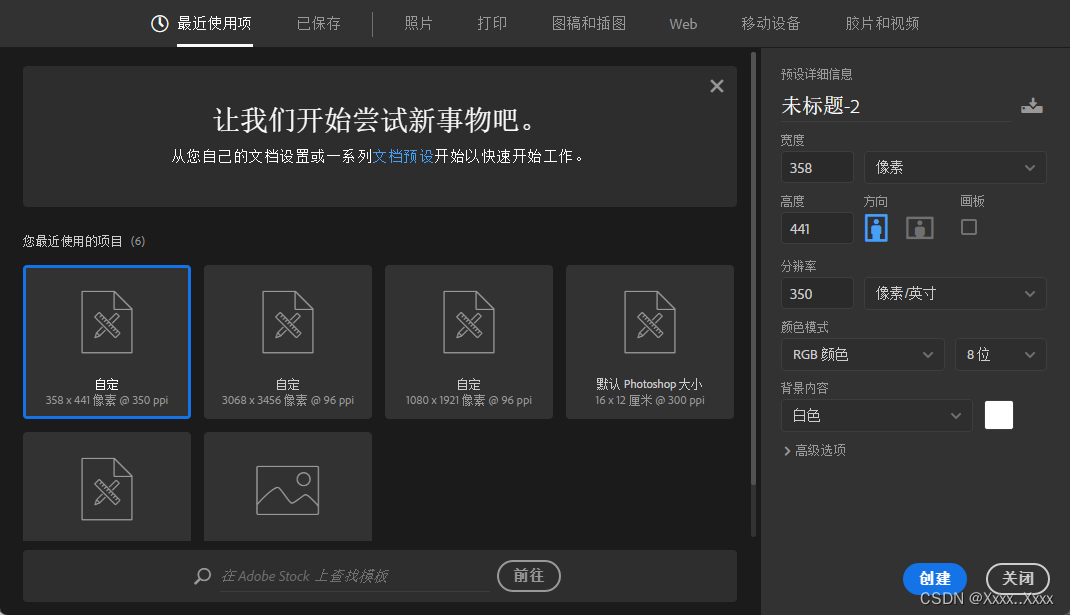Open the 像素/英寸 resolution dropdown
The width and height of the screenshot is (1070, 615).
[x=955, y=293]
